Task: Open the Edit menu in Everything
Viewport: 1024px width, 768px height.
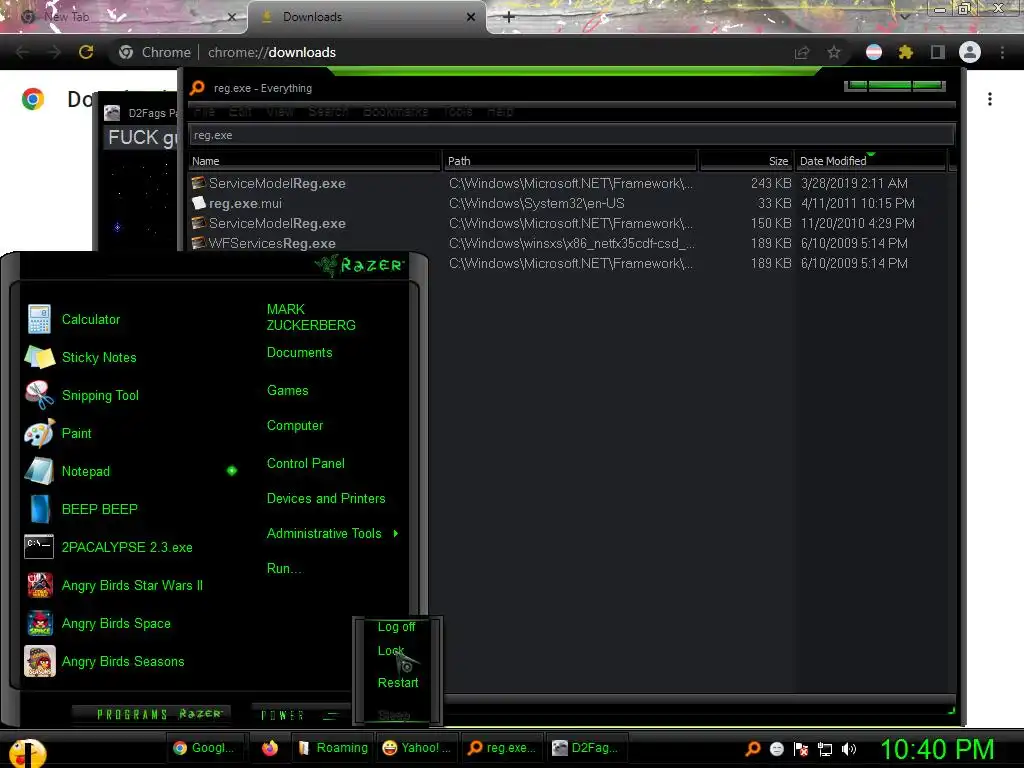Action: coord(240,112)
